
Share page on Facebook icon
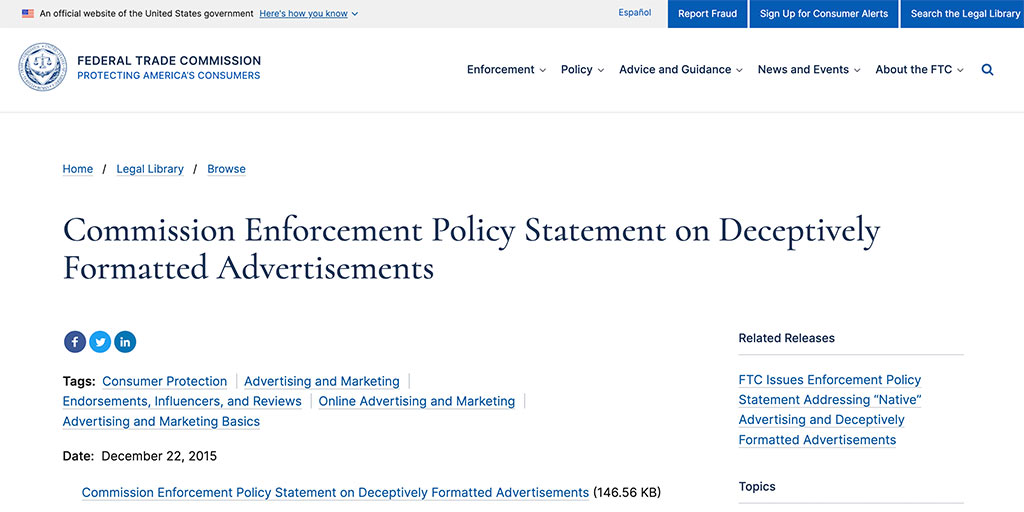point(75,342)
